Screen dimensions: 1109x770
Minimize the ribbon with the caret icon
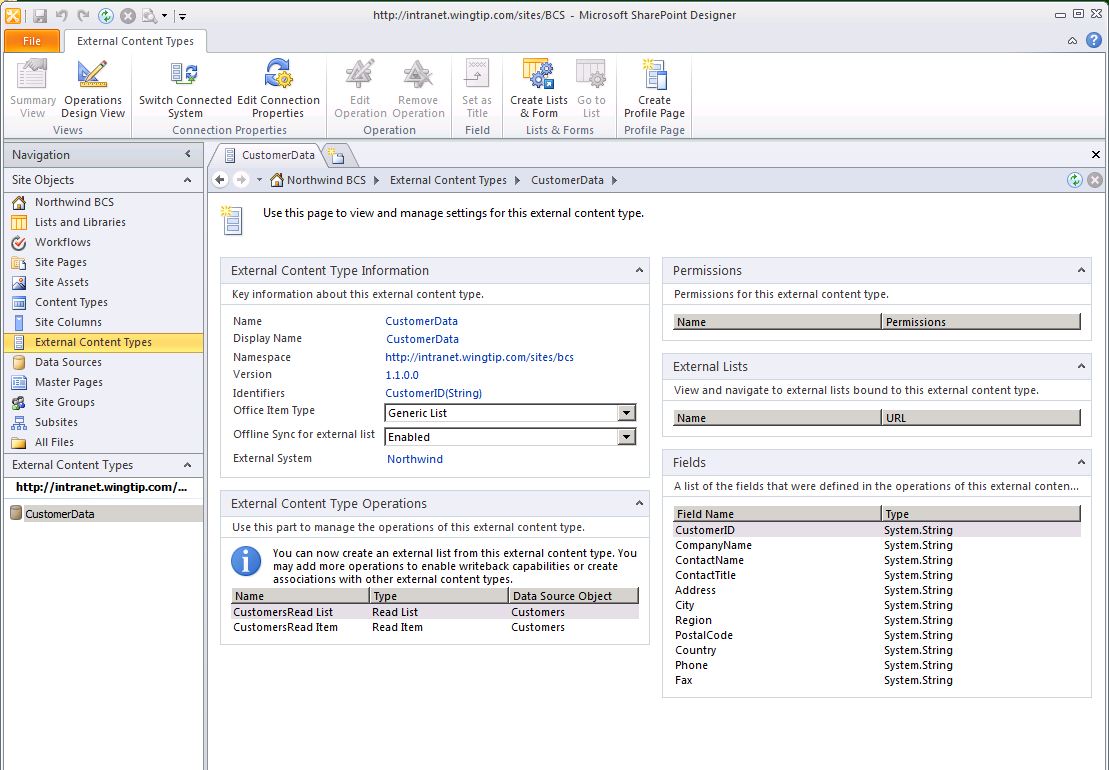coord(1072,41)
